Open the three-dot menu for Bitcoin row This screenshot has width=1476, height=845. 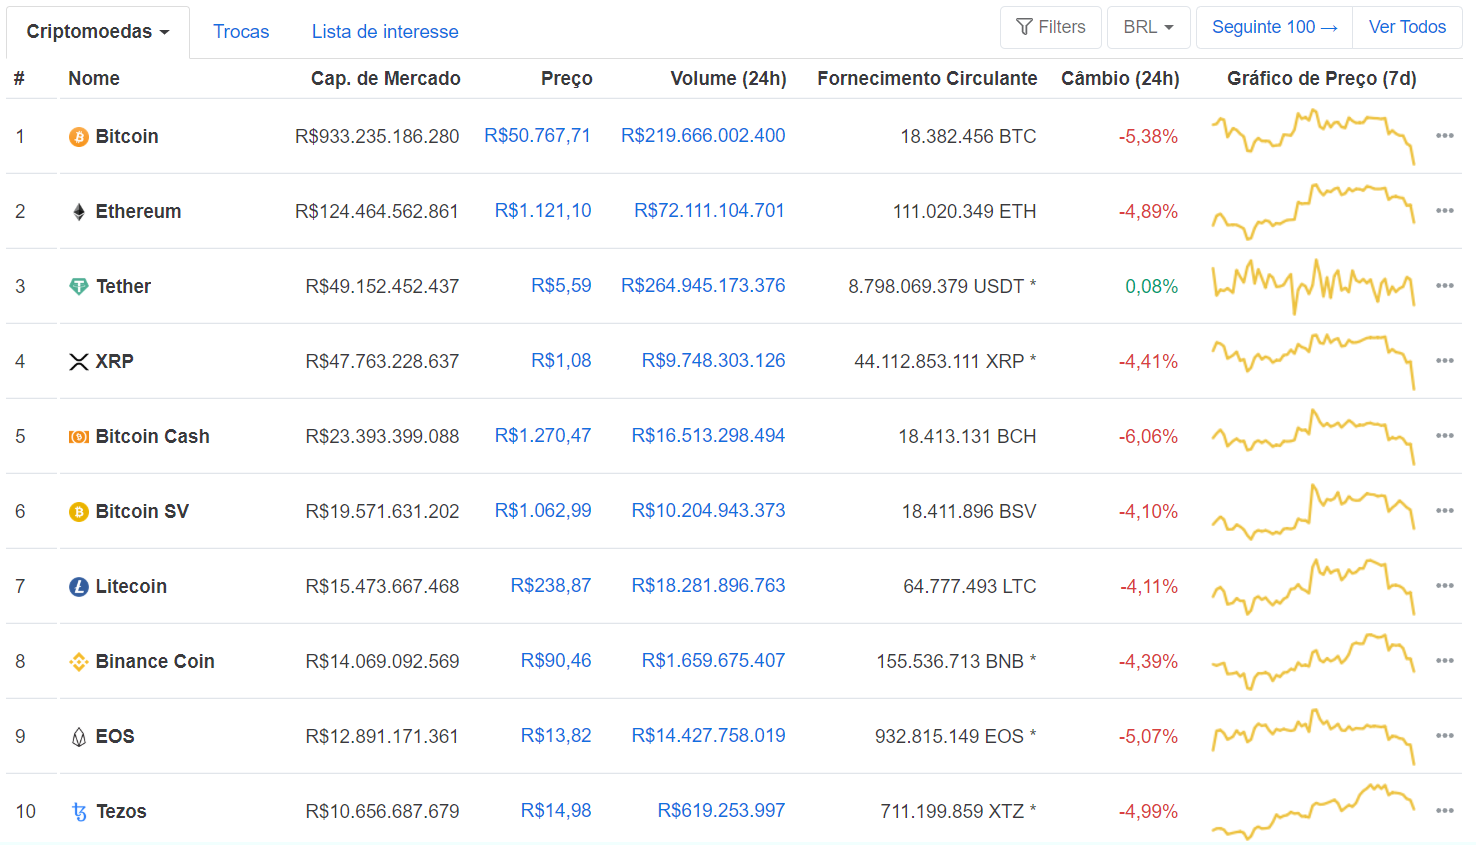1444,136
